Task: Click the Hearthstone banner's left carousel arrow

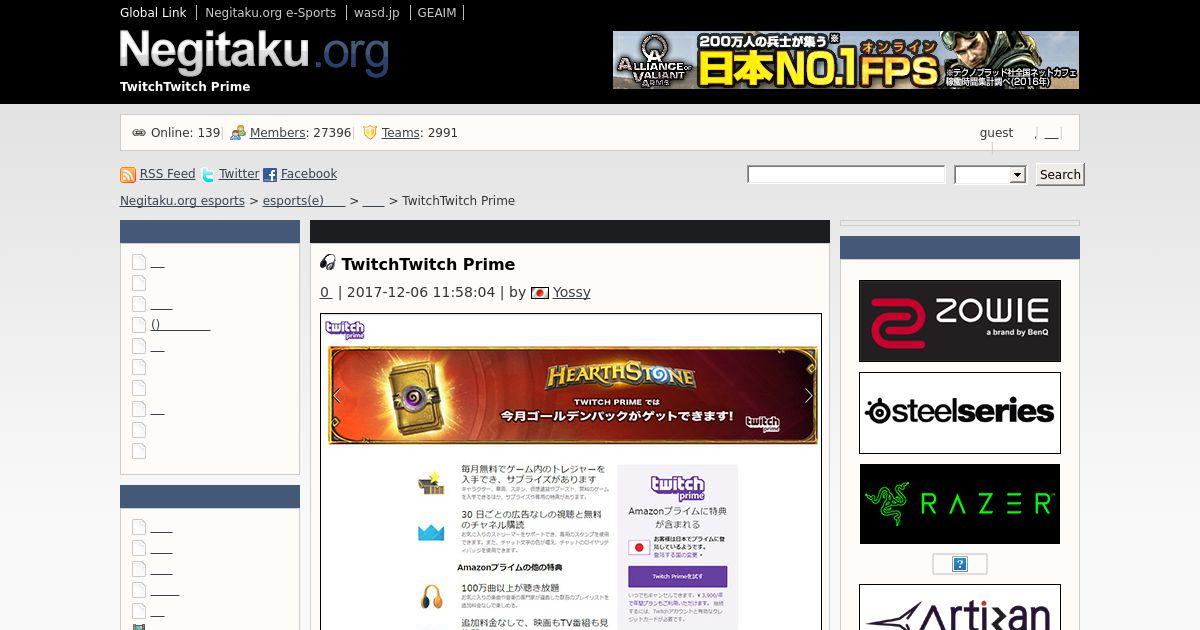Action: pos(337,396)
